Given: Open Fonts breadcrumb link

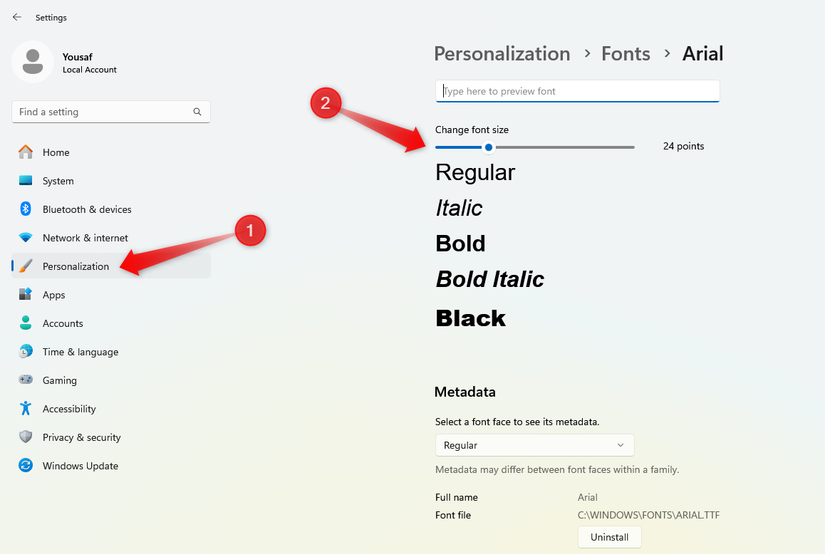Looking at the screenshot, I should 626,54.
